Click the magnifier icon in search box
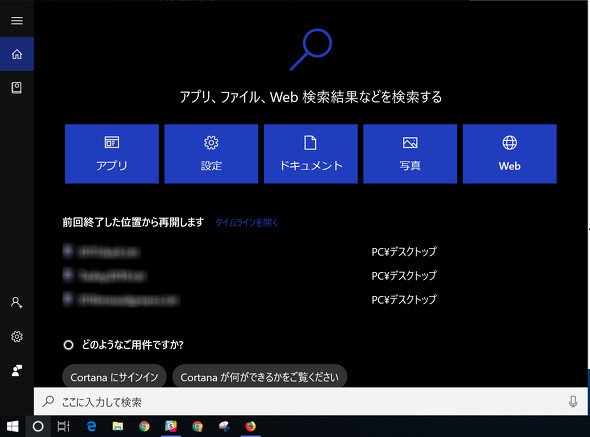The width and height of the screenshot is (590, 437). tap(48, 402)
